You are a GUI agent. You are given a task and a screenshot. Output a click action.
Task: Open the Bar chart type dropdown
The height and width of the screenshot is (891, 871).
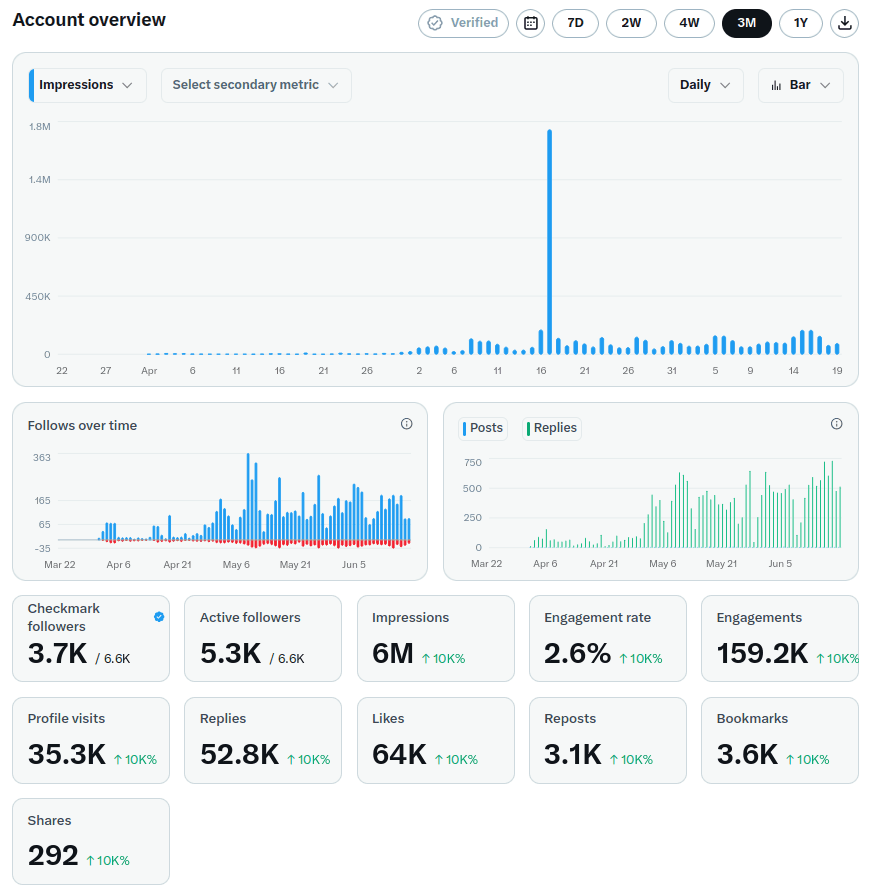pyautogui.click(x=801, y=85)
